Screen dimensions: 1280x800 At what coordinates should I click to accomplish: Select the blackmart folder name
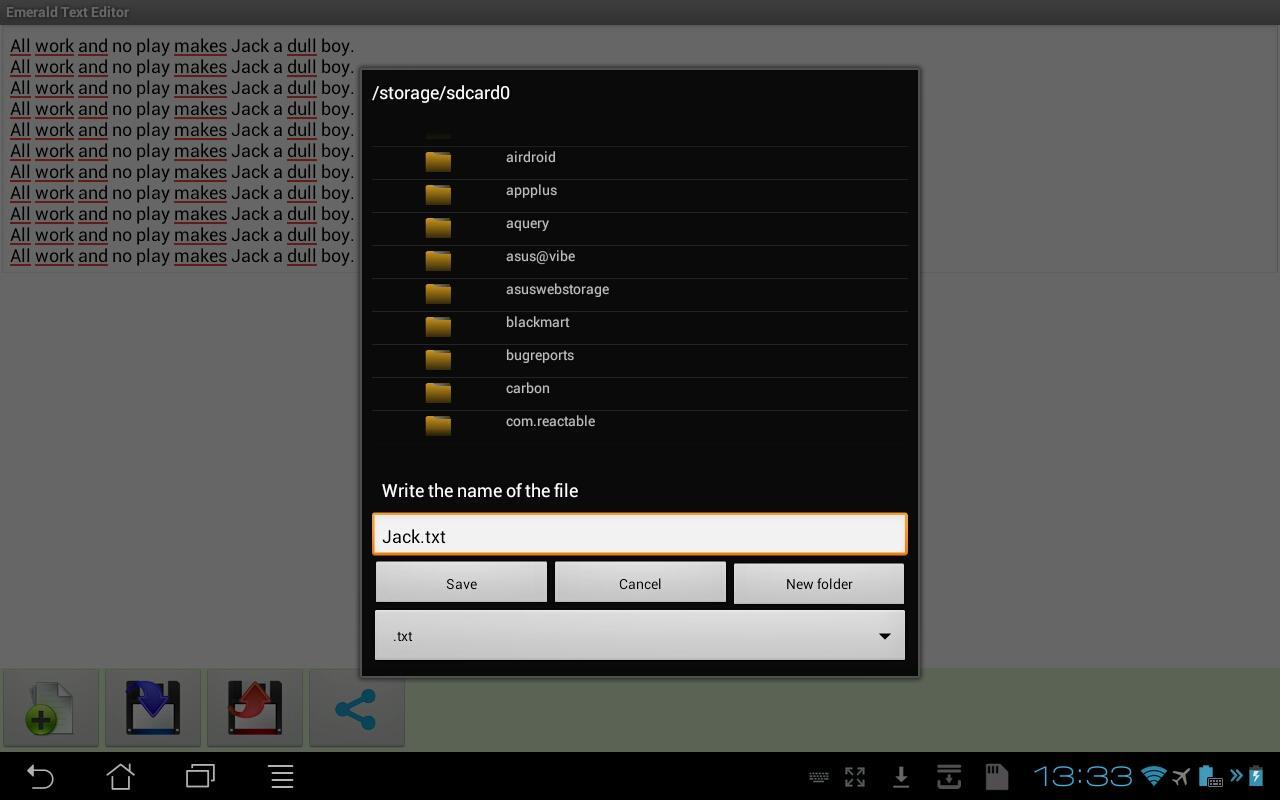click(x=538, y=322)
